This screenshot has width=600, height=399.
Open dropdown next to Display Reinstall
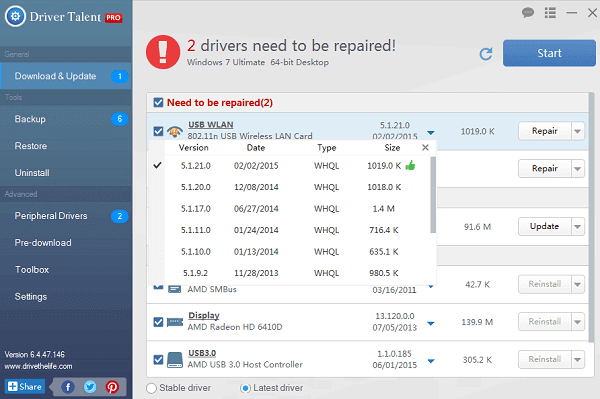pos(577,322)
